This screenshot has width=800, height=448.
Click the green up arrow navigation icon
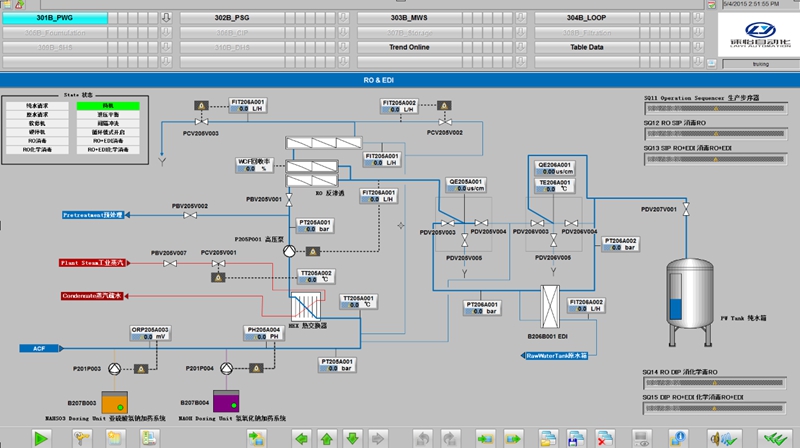326,438
